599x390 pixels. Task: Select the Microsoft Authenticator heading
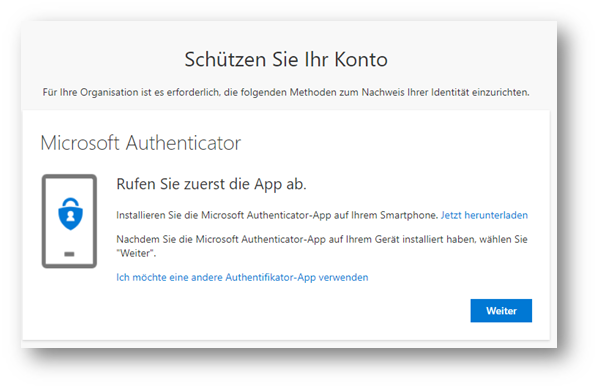coord(141,143)
